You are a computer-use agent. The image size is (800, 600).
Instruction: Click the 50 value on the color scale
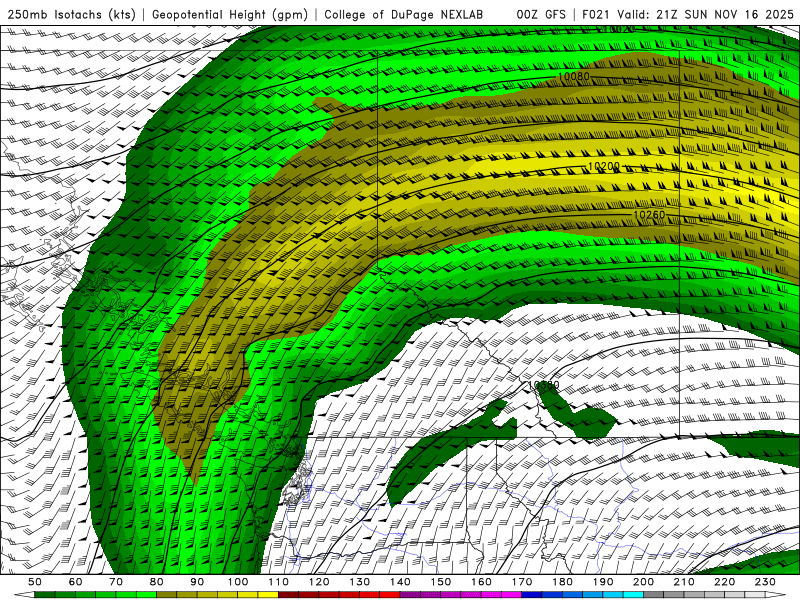click(35, 582)
